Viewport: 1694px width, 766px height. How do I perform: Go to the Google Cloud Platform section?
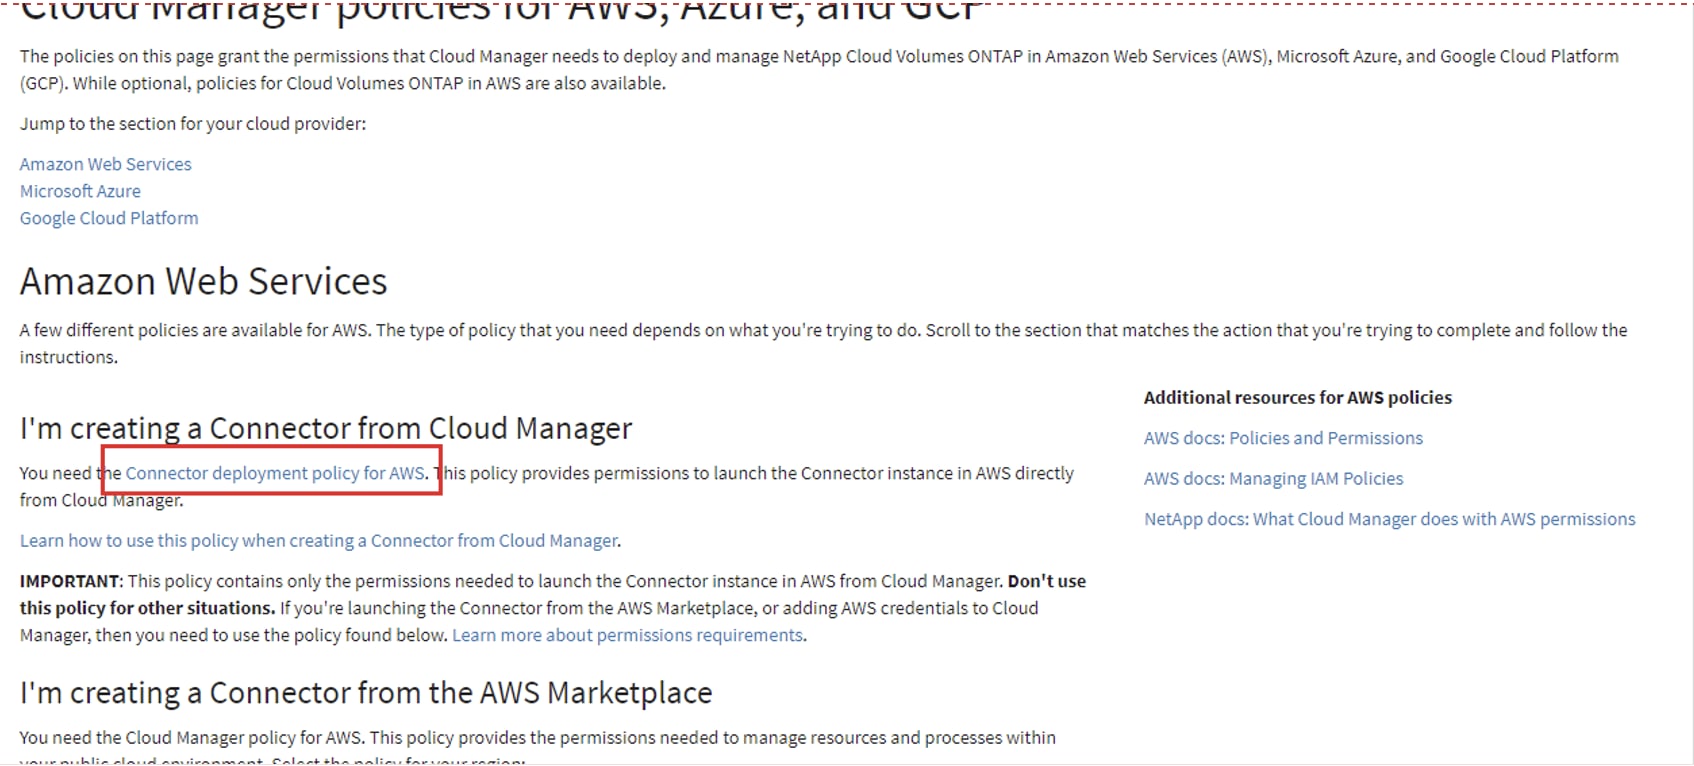pyautogui.click(x=109, y=218)
